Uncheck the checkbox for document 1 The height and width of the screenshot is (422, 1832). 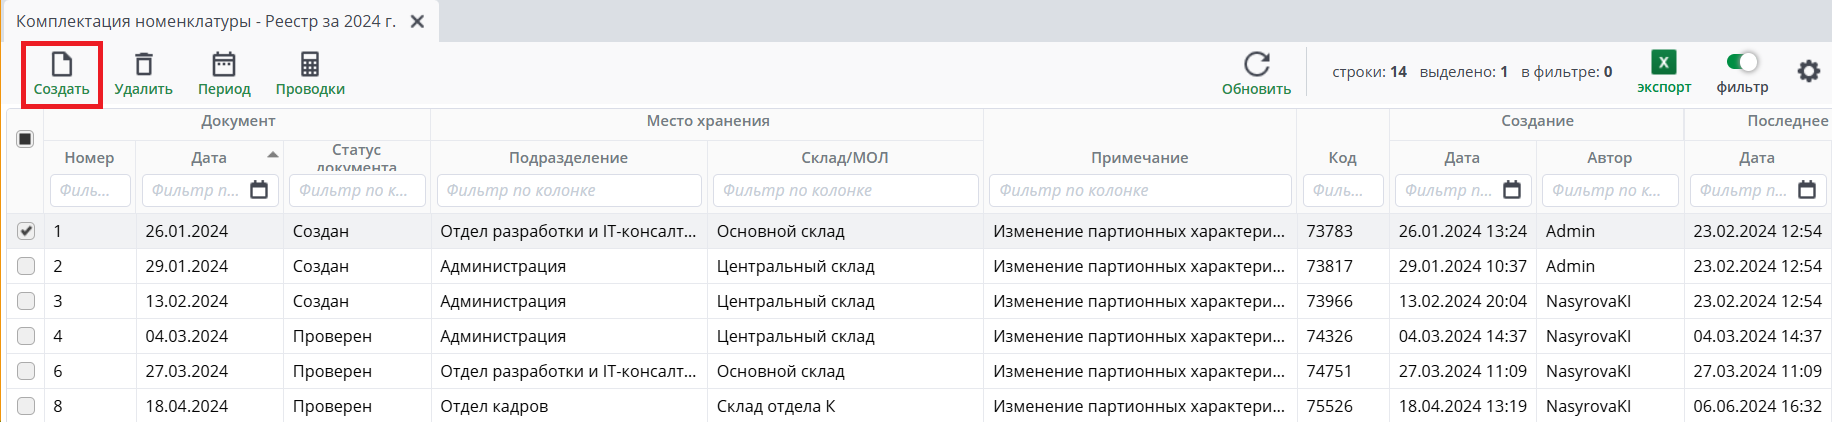(x=26, y=231)
